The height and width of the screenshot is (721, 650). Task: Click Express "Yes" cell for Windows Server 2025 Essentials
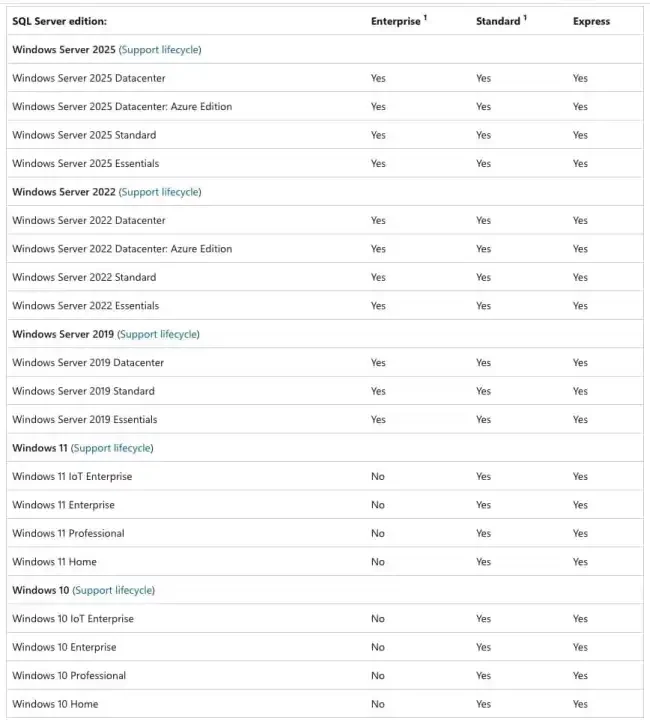[580, 163]
